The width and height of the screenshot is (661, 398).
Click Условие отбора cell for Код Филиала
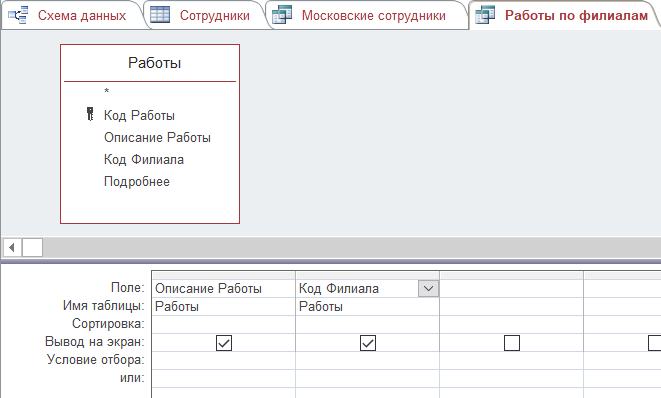(368, 360)
